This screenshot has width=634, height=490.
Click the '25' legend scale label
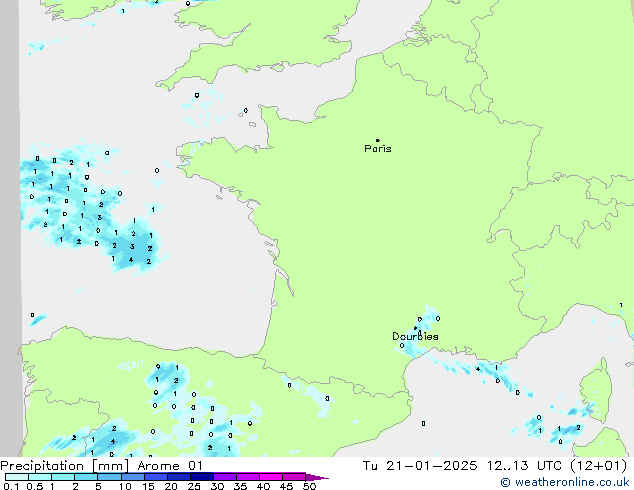pos(194,486)
